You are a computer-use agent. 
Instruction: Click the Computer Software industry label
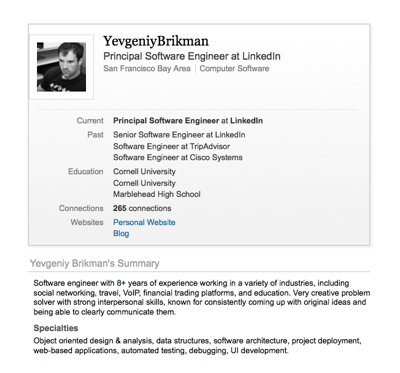[234, 69]
